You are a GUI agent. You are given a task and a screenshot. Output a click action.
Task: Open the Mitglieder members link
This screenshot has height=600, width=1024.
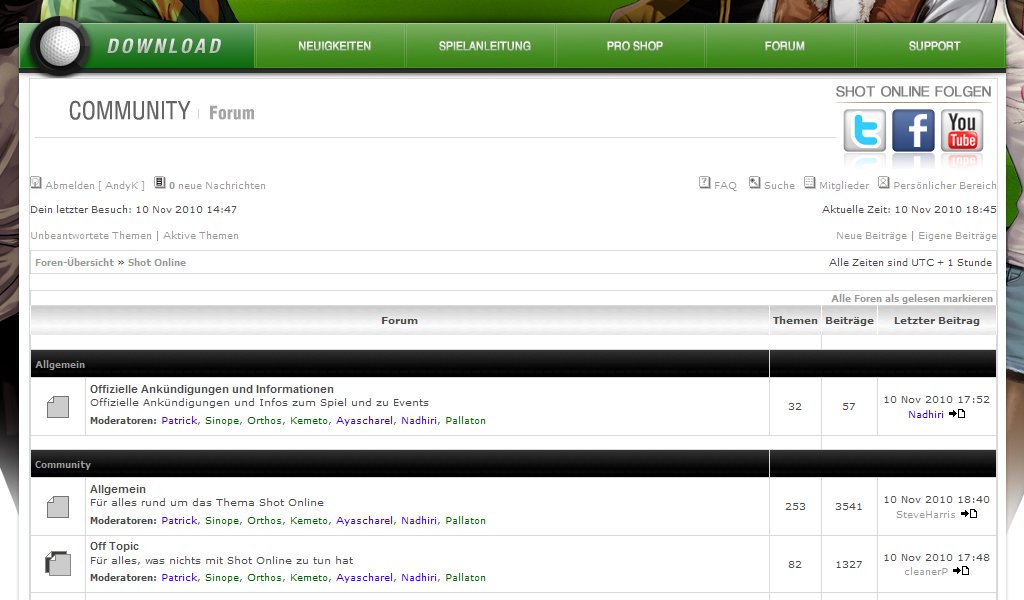pyautogui.click(x=844, y=185)
